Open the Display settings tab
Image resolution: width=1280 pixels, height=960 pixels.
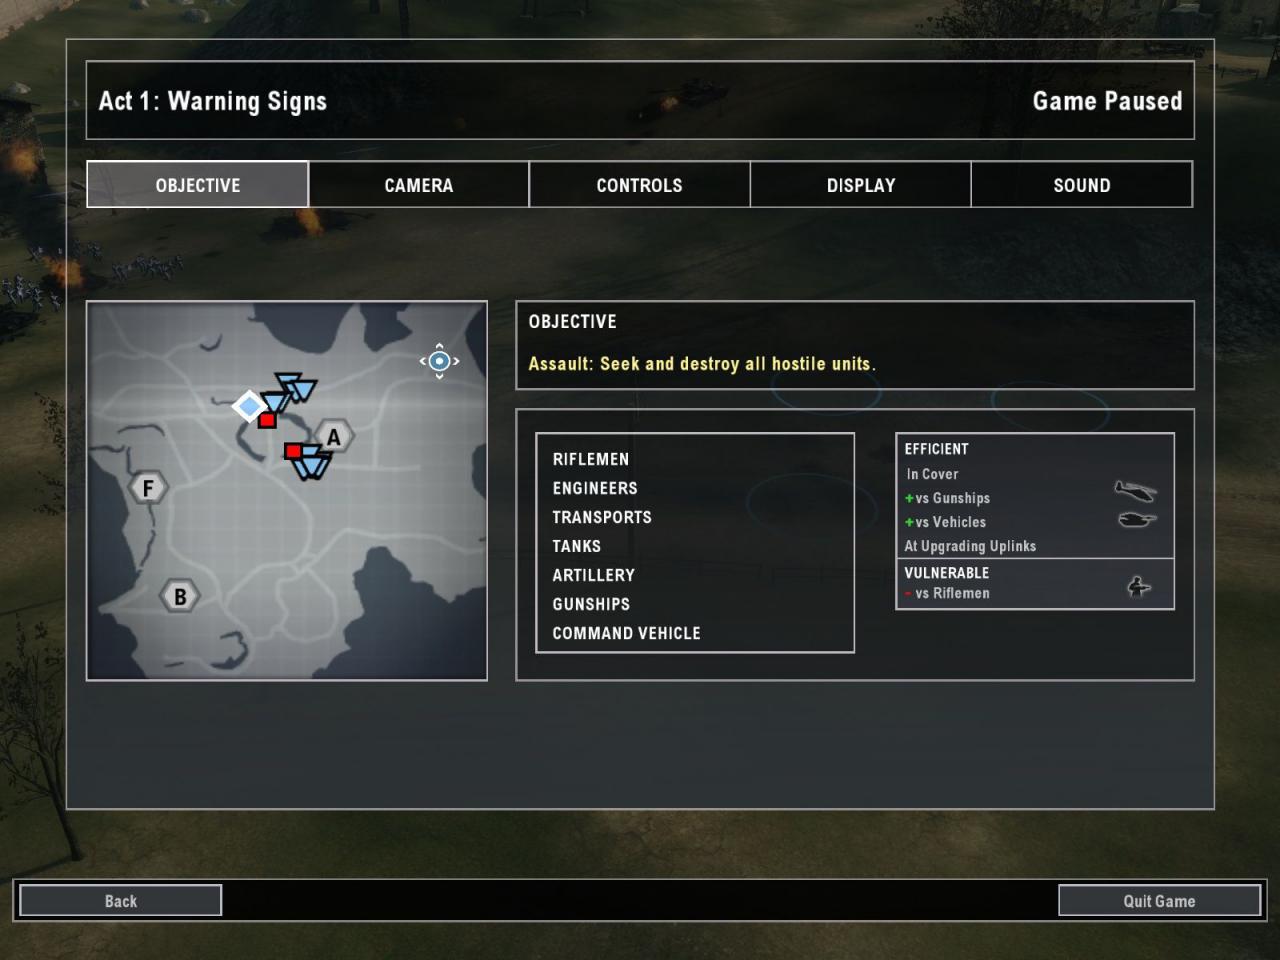(x=861, y=185)
